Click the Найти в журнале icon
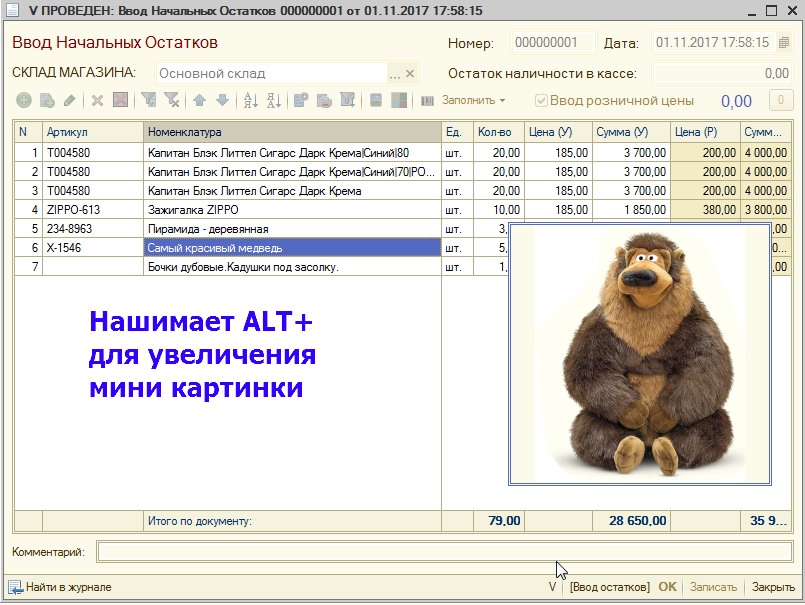 tap(15, 587)
